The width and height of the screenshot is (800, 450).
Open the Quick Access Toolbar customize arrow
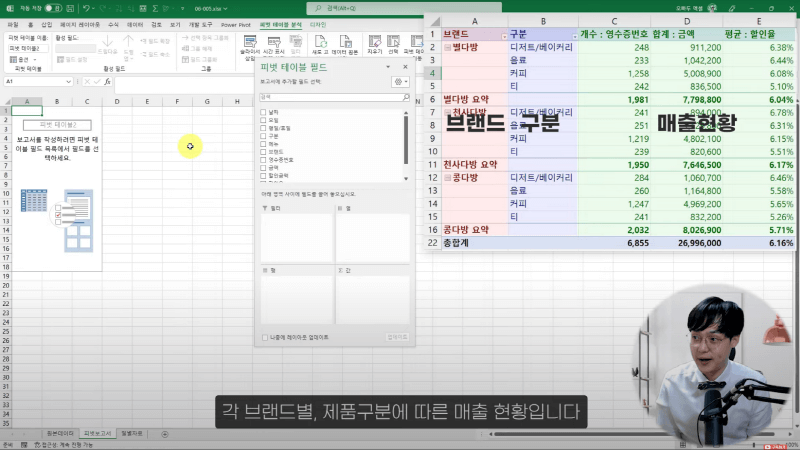pos(183,9)
